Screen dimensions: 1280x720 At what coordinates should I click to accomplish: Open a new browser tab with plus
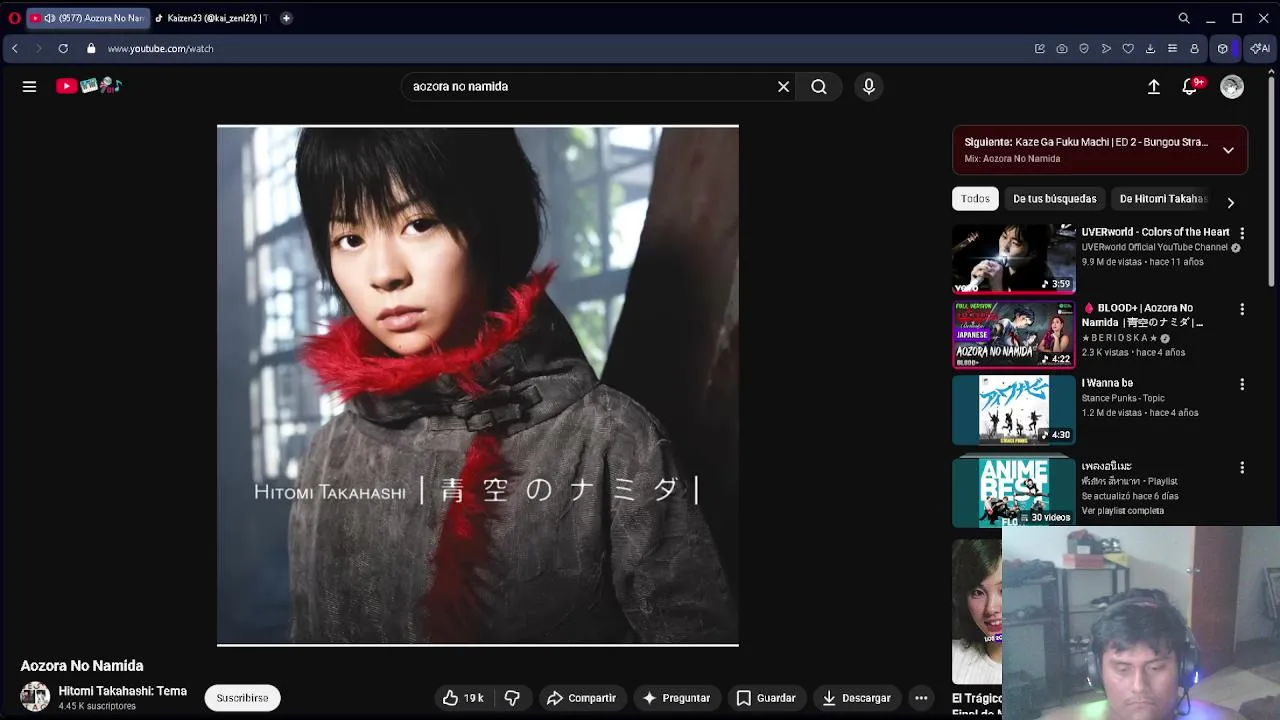click(x=286, y=18)
